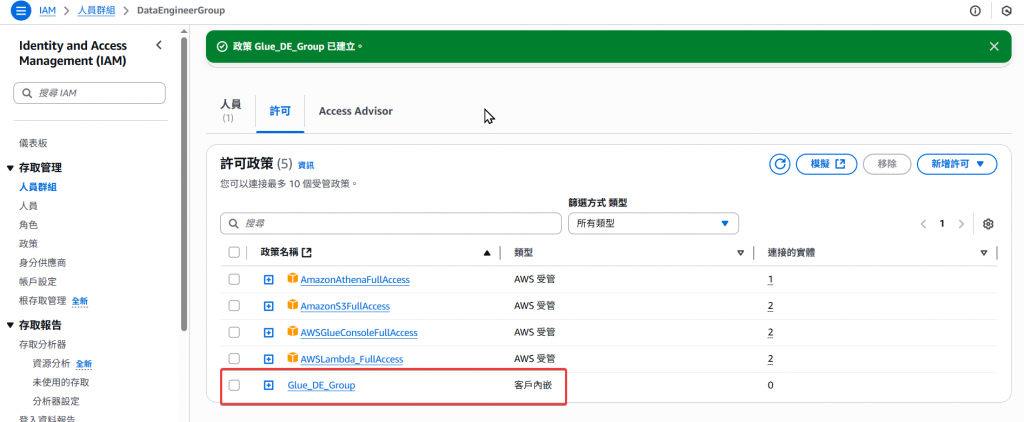This screenshot has height=422, width=1024.
Task: Collapse the 存取報告 sidebar section
Action: pos(10,325)
